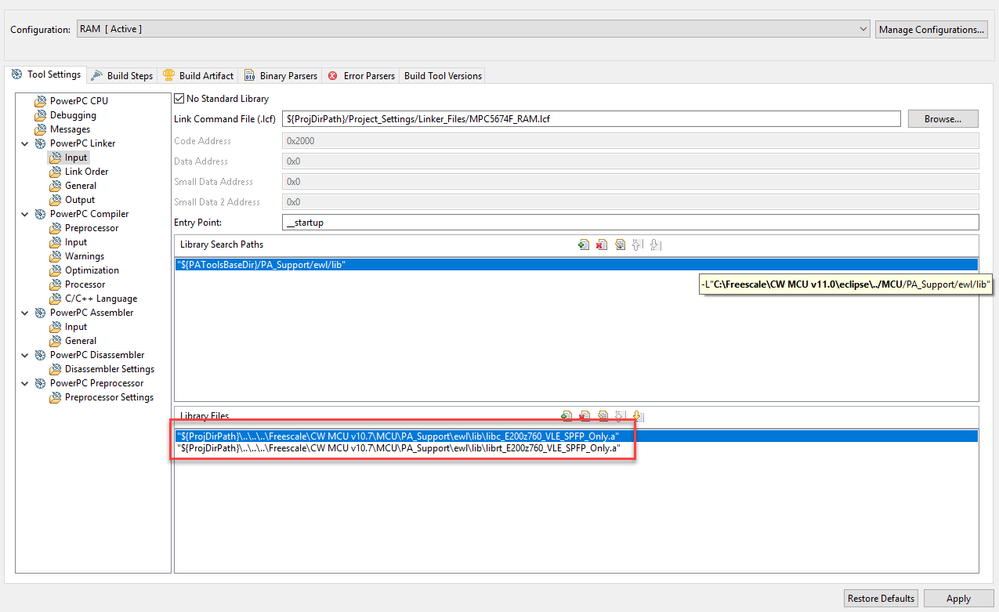Move library search path up

(x=638, y=245)
